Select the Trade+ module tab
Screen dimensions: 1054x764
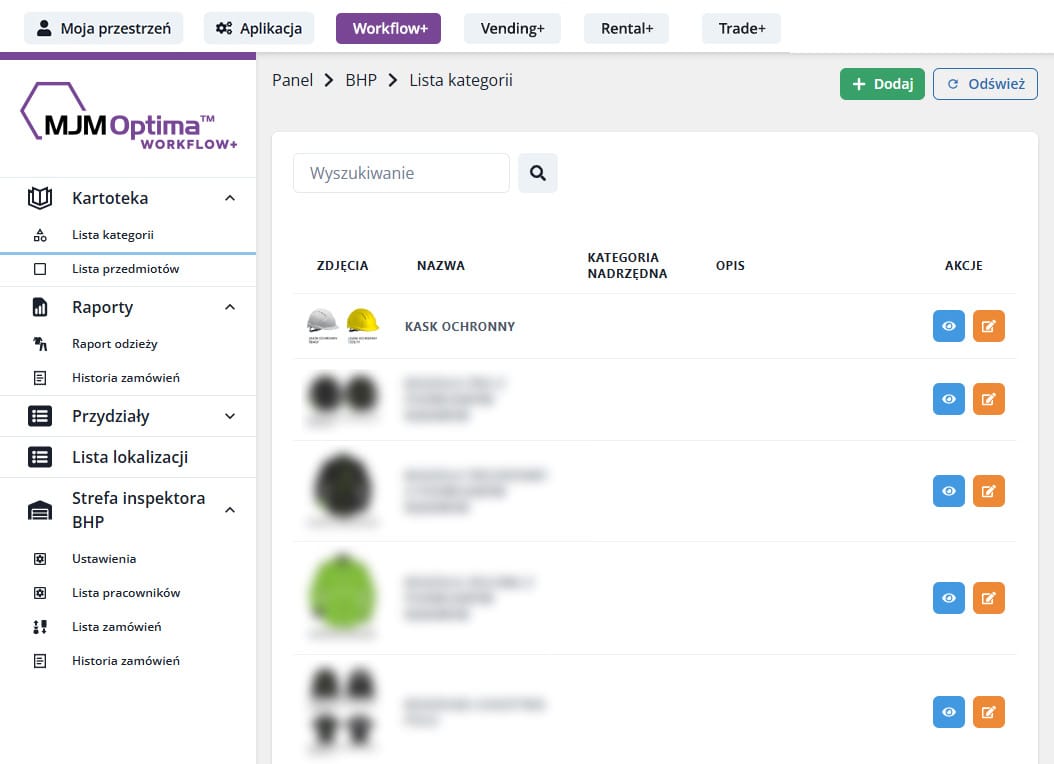tap(741, 28)
